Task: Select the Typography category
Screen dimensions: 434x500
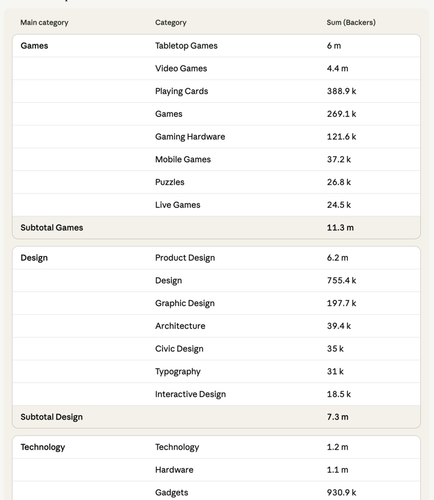Action: 178,371
